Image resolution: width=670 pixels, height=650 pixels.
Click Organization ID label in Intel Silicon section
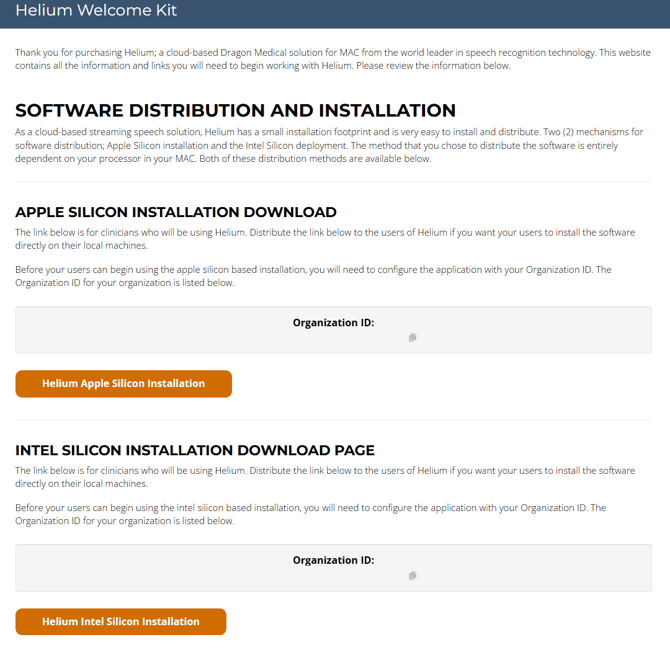(333, 561)
